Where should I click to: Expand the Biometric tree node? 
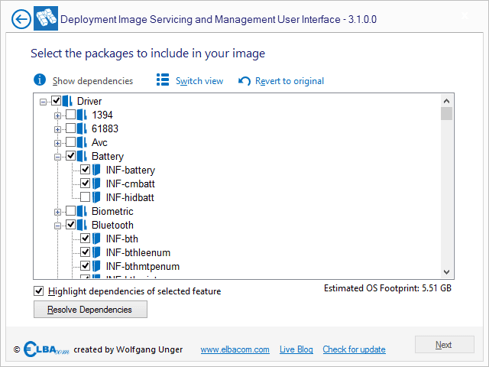tap(57, 212)
